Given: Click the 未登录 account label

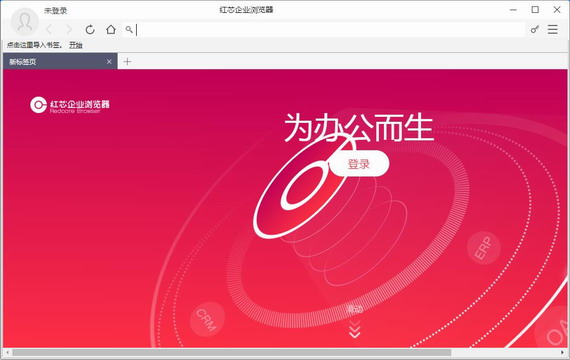Looking at the screenshot, I should coord(56,11).
